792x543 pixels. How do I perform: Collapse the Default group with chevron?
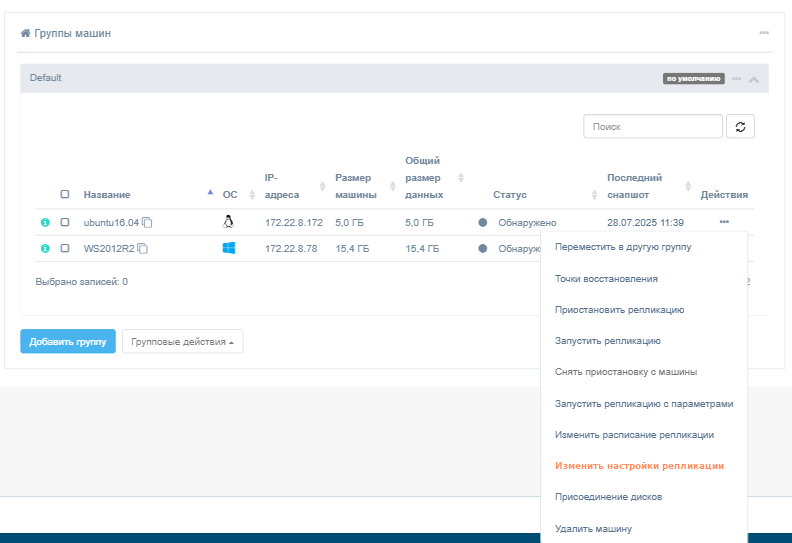753,79
